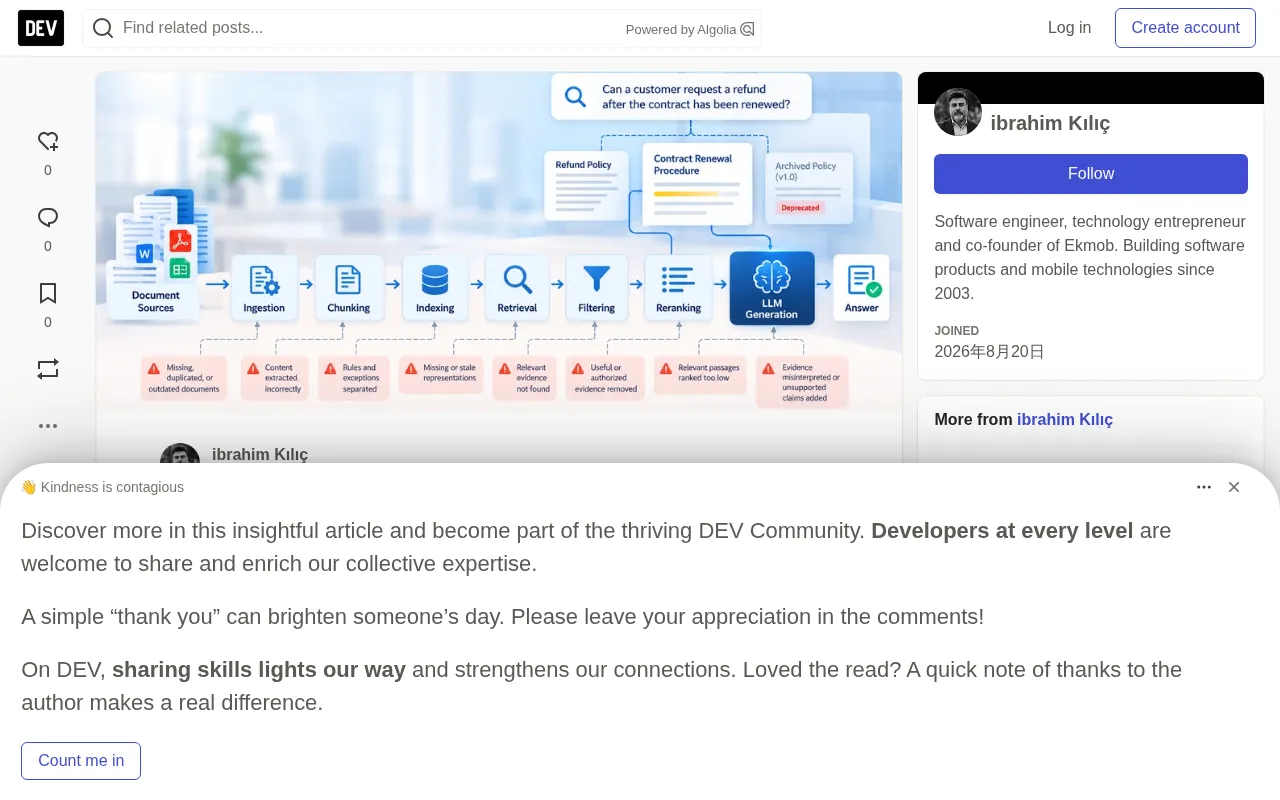This screenshot has height=800, width=1280.
Task: Open the Log in link
Action: 1069,28
